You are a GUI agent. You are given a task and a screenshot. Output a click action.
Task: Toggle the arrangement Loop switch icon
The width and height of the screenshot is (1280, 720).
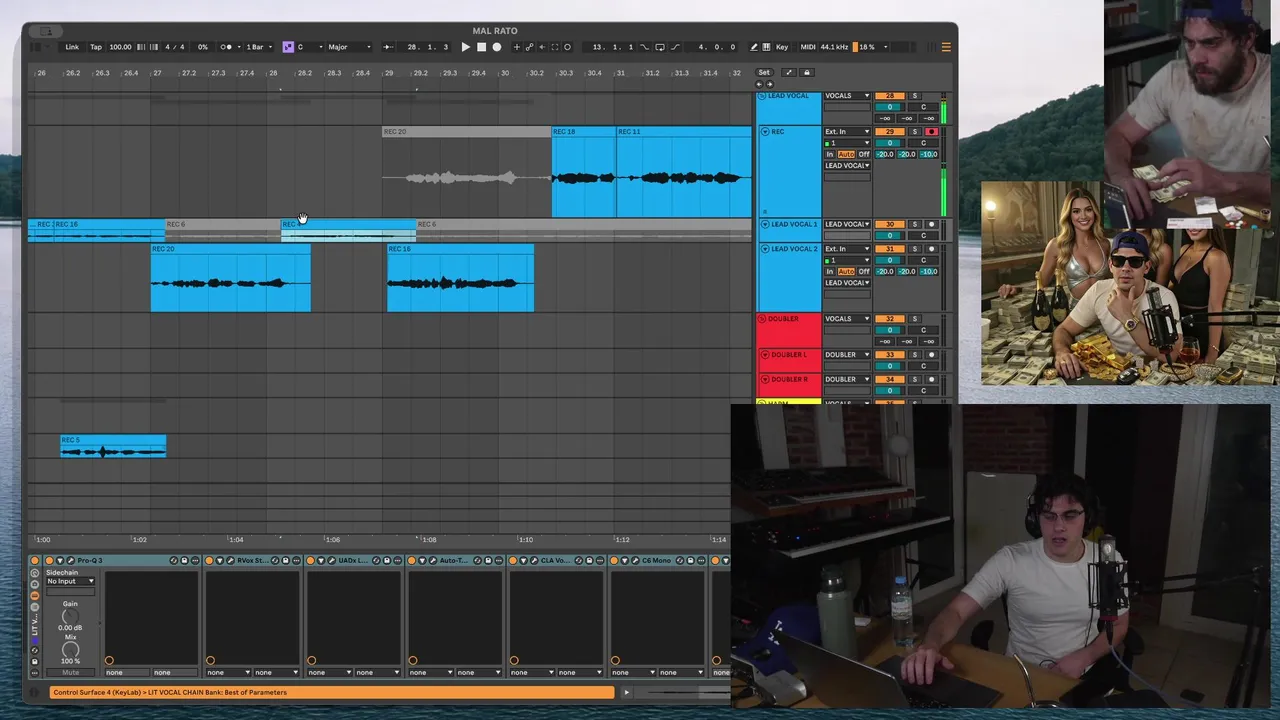[660, 47]
